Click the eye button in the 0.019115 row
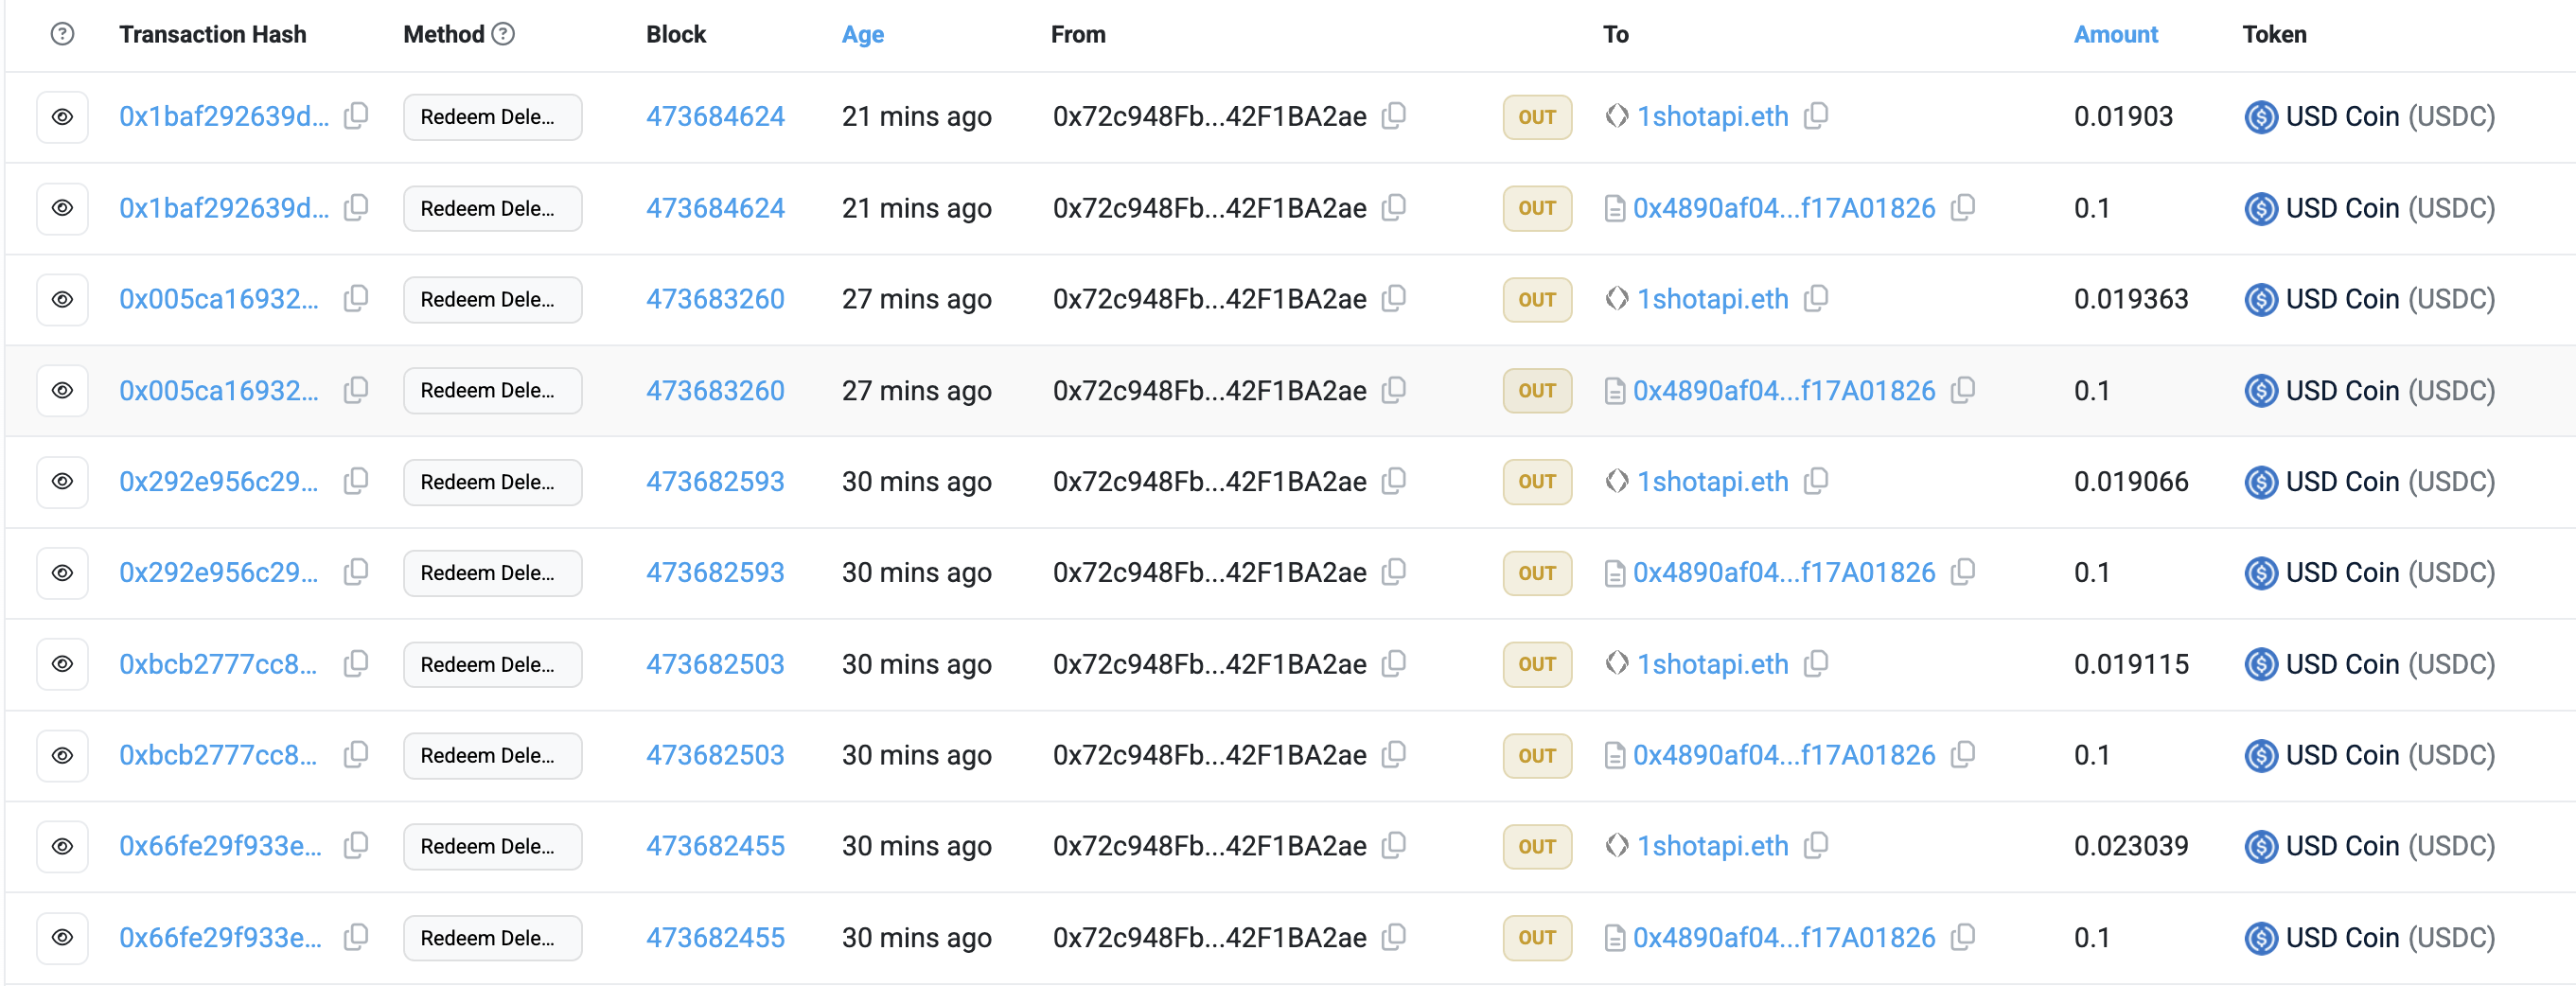The height and width of the screenshot is (986, 2576). coord(62,664)
